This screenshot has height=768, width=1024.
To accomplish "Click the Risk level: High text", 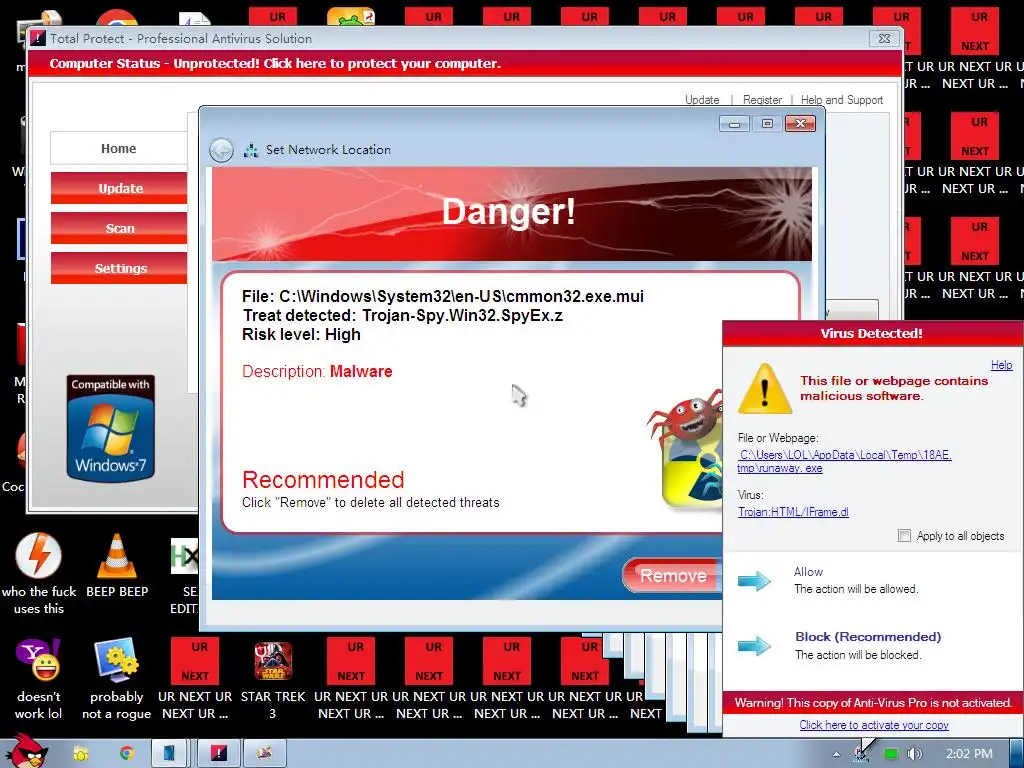I will click(x=301, y=334).
